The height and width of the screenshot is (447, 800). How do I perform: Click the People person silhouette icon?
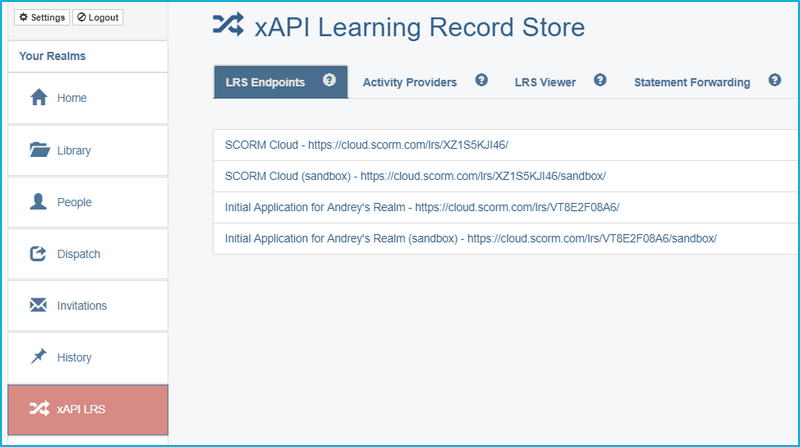click(38, 202)
